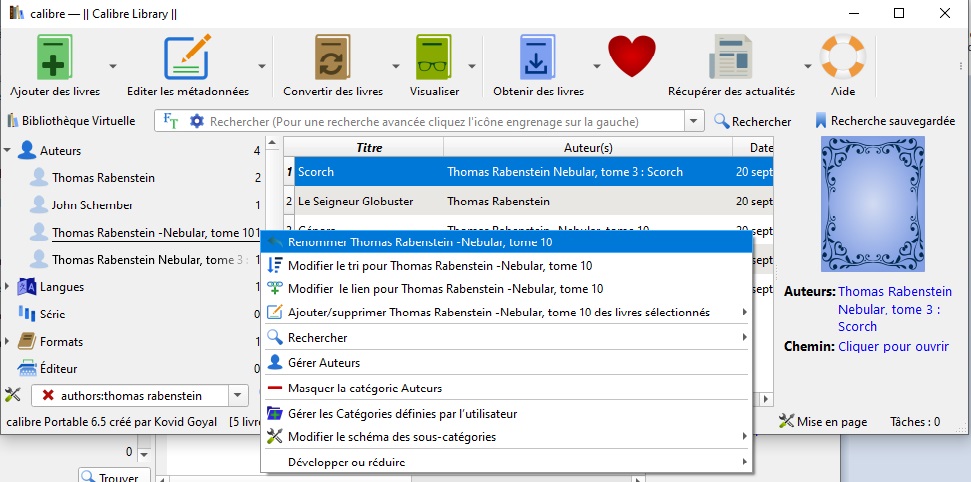Viewport: 971px width, 482px height.
Task: Select Gérer Auteurs menu entry
Action: [506, 362]
